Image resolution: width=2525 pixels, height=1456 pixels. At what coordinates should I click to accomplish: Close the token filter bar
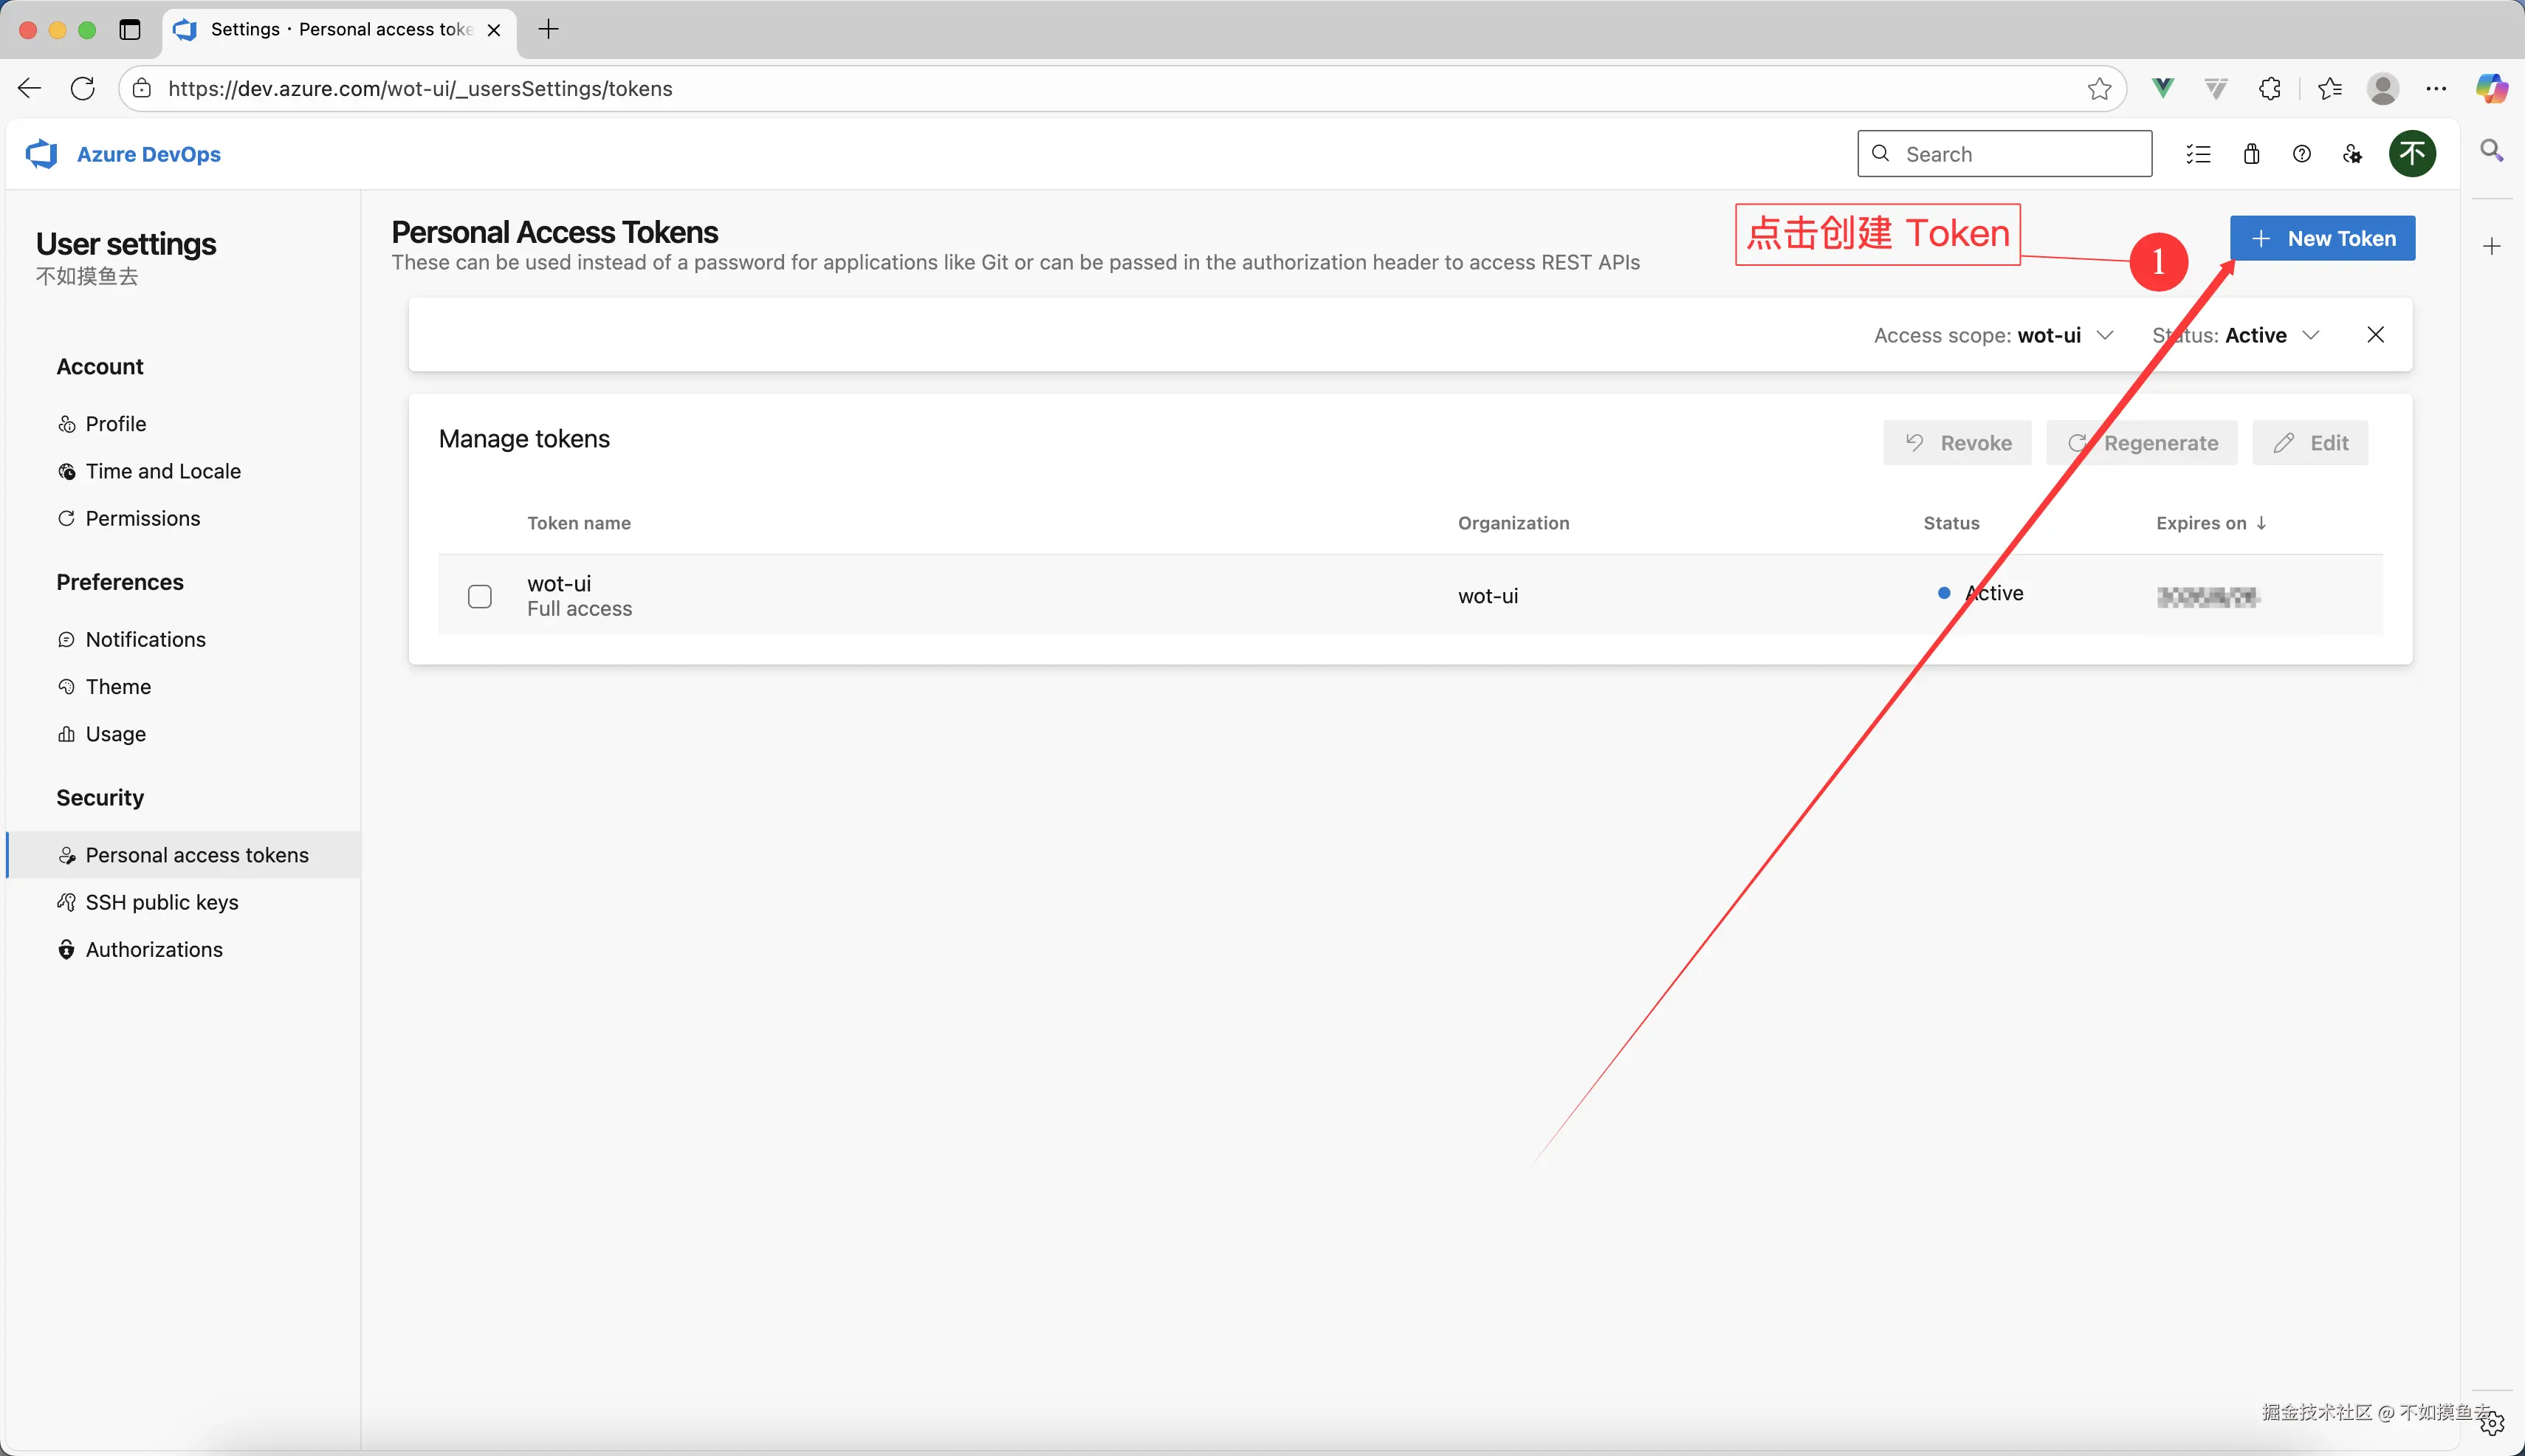[2376, 335]
